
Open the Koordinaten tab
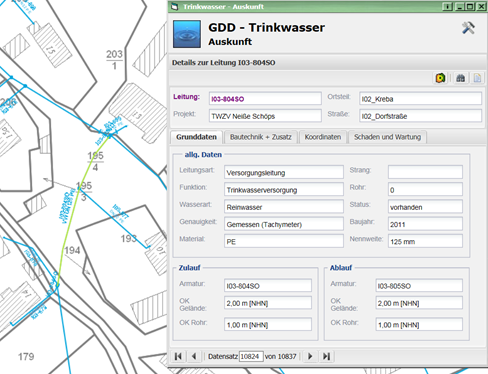pyautogui.click(x=323, y=137)
